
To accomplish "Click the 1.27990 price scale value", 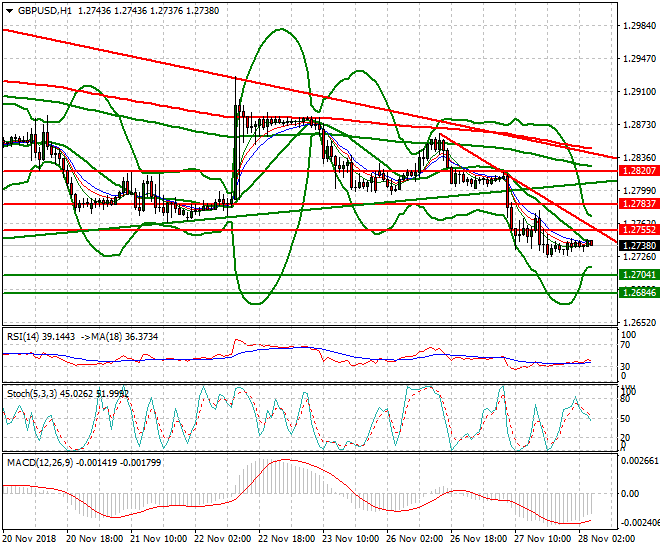I will [x=639, y=191].
